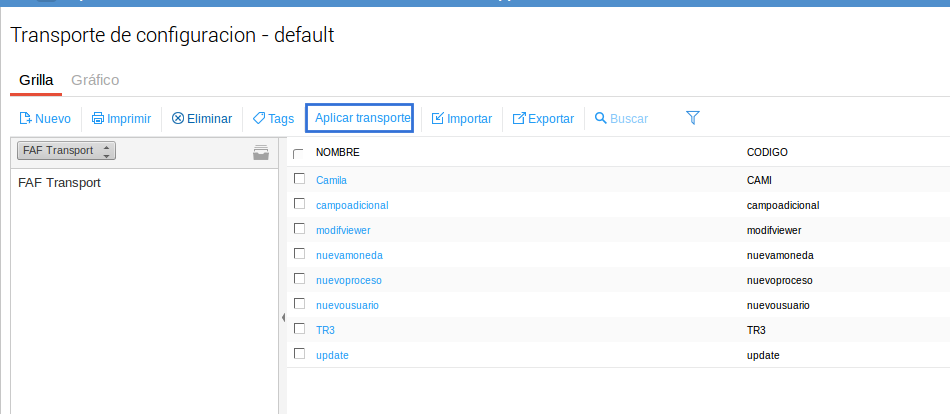Open the filter funnel icon
This screenshot has height=414, width=950.
tap(692, 118)
